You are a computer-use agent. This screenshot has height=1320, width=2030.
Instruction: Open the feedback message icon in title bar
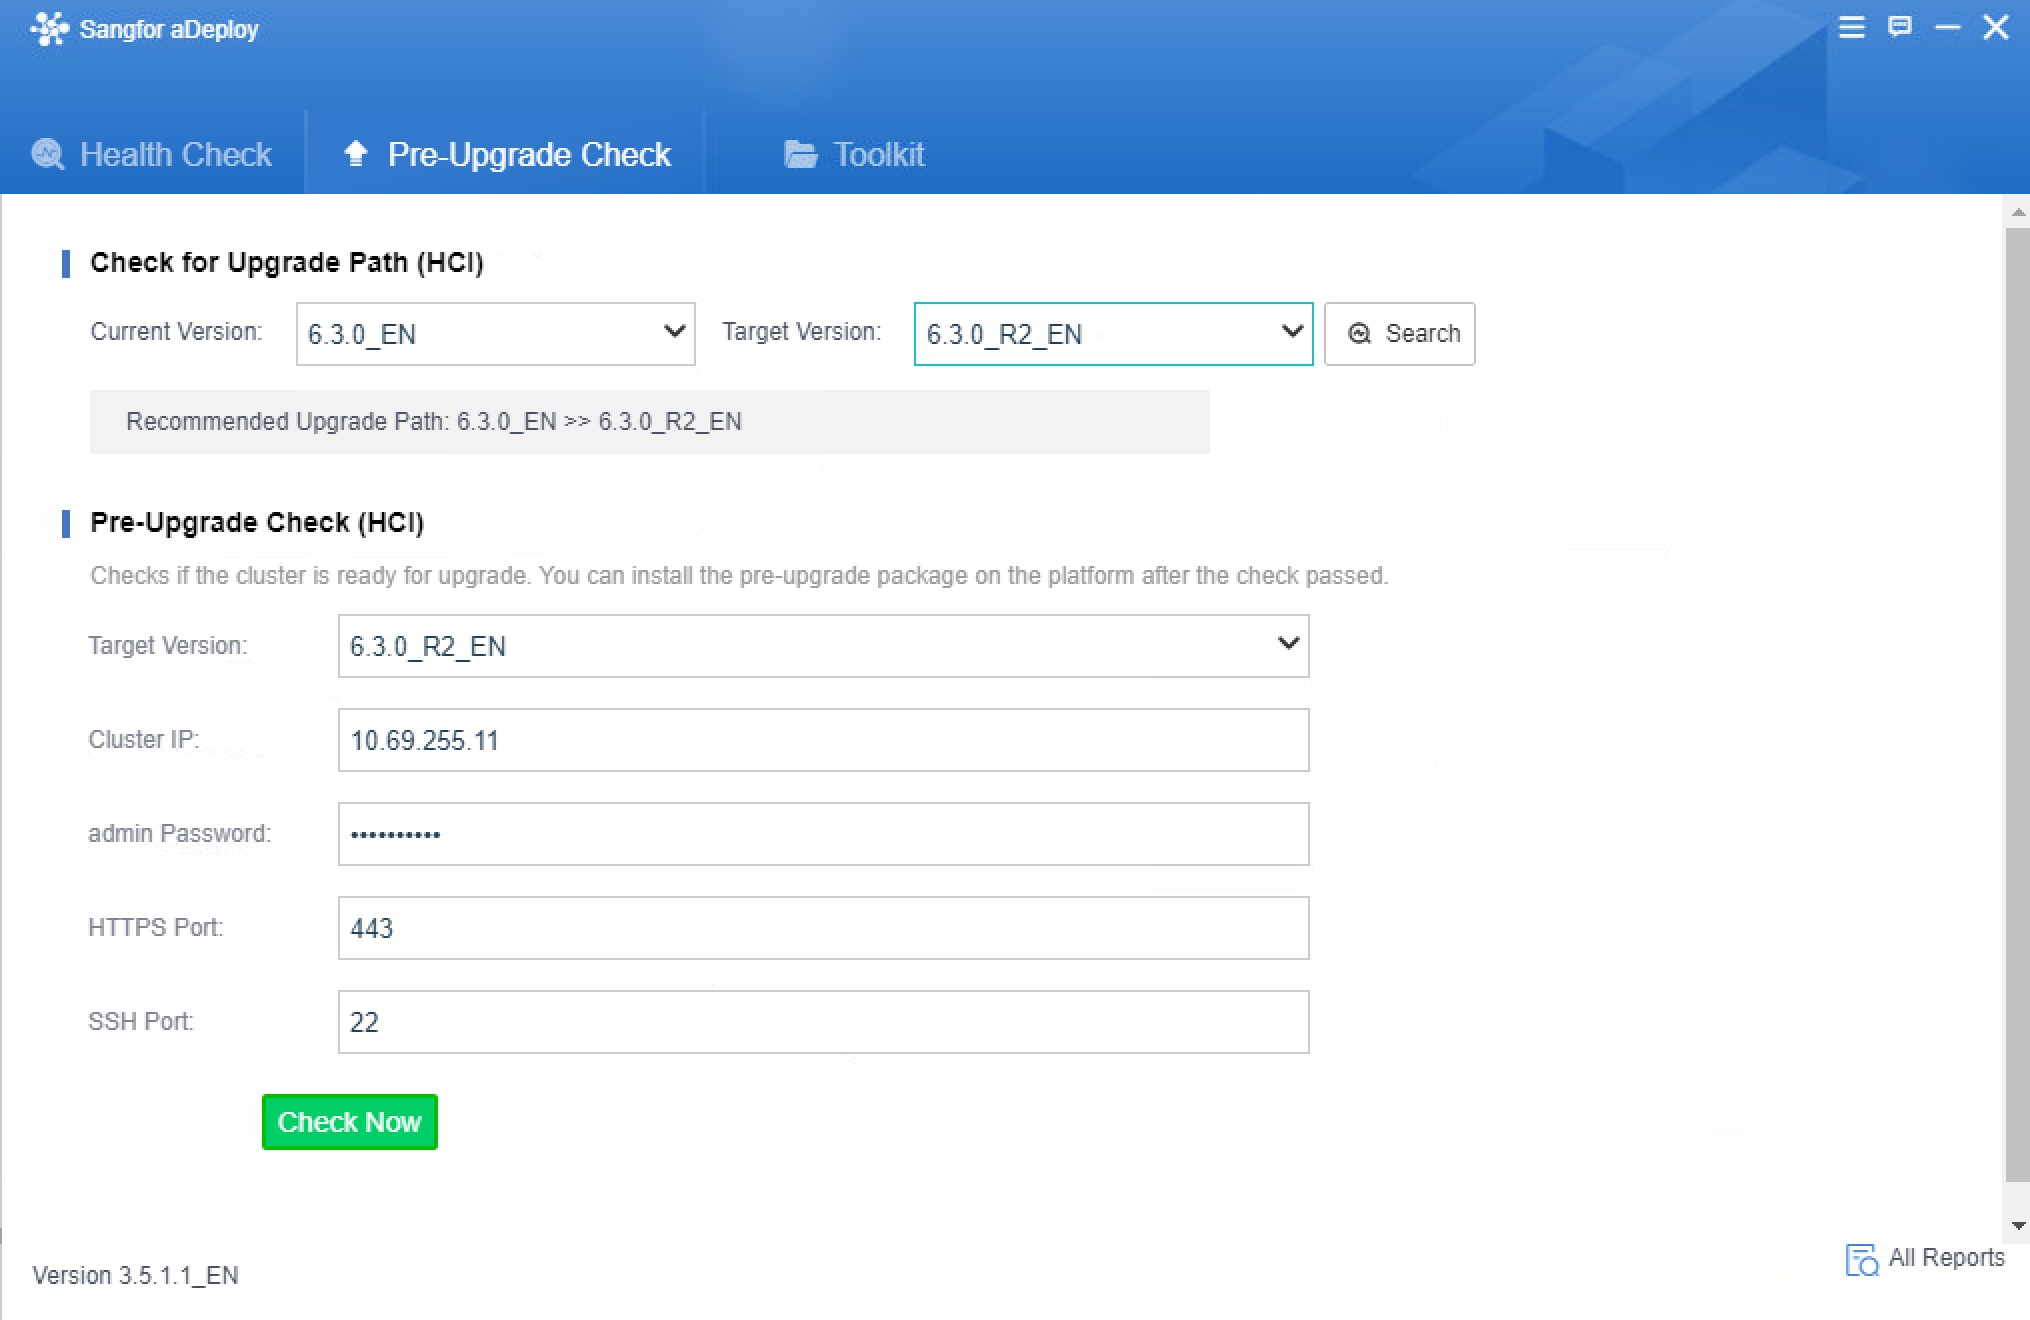[1900, 27]
